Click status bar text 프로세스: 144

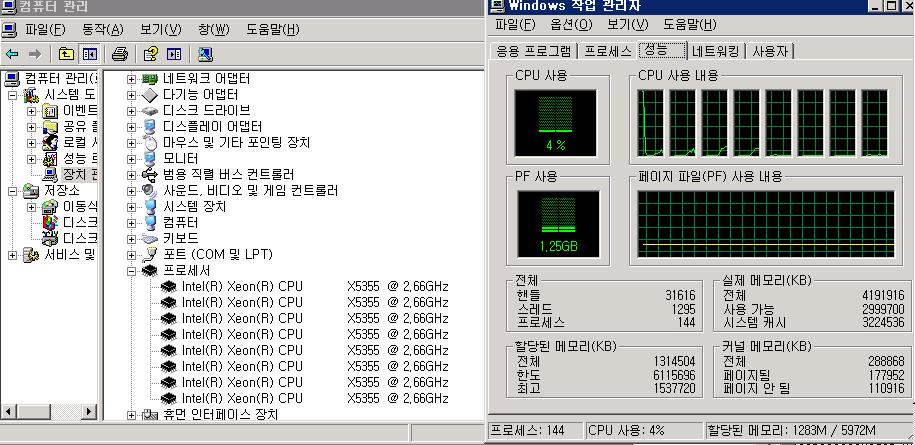click(528, 430)
